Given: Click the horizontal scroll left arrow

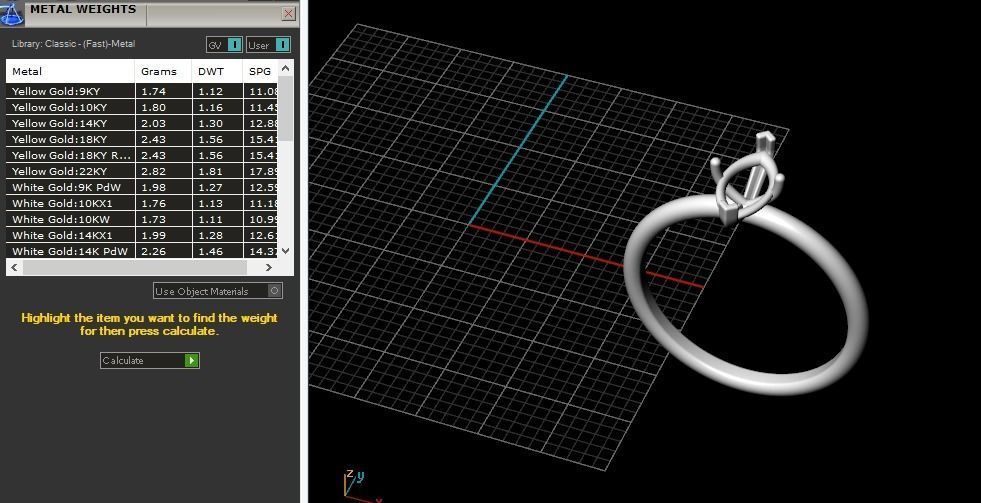Looking at the screenshot, I should click(x=14, y=267).
